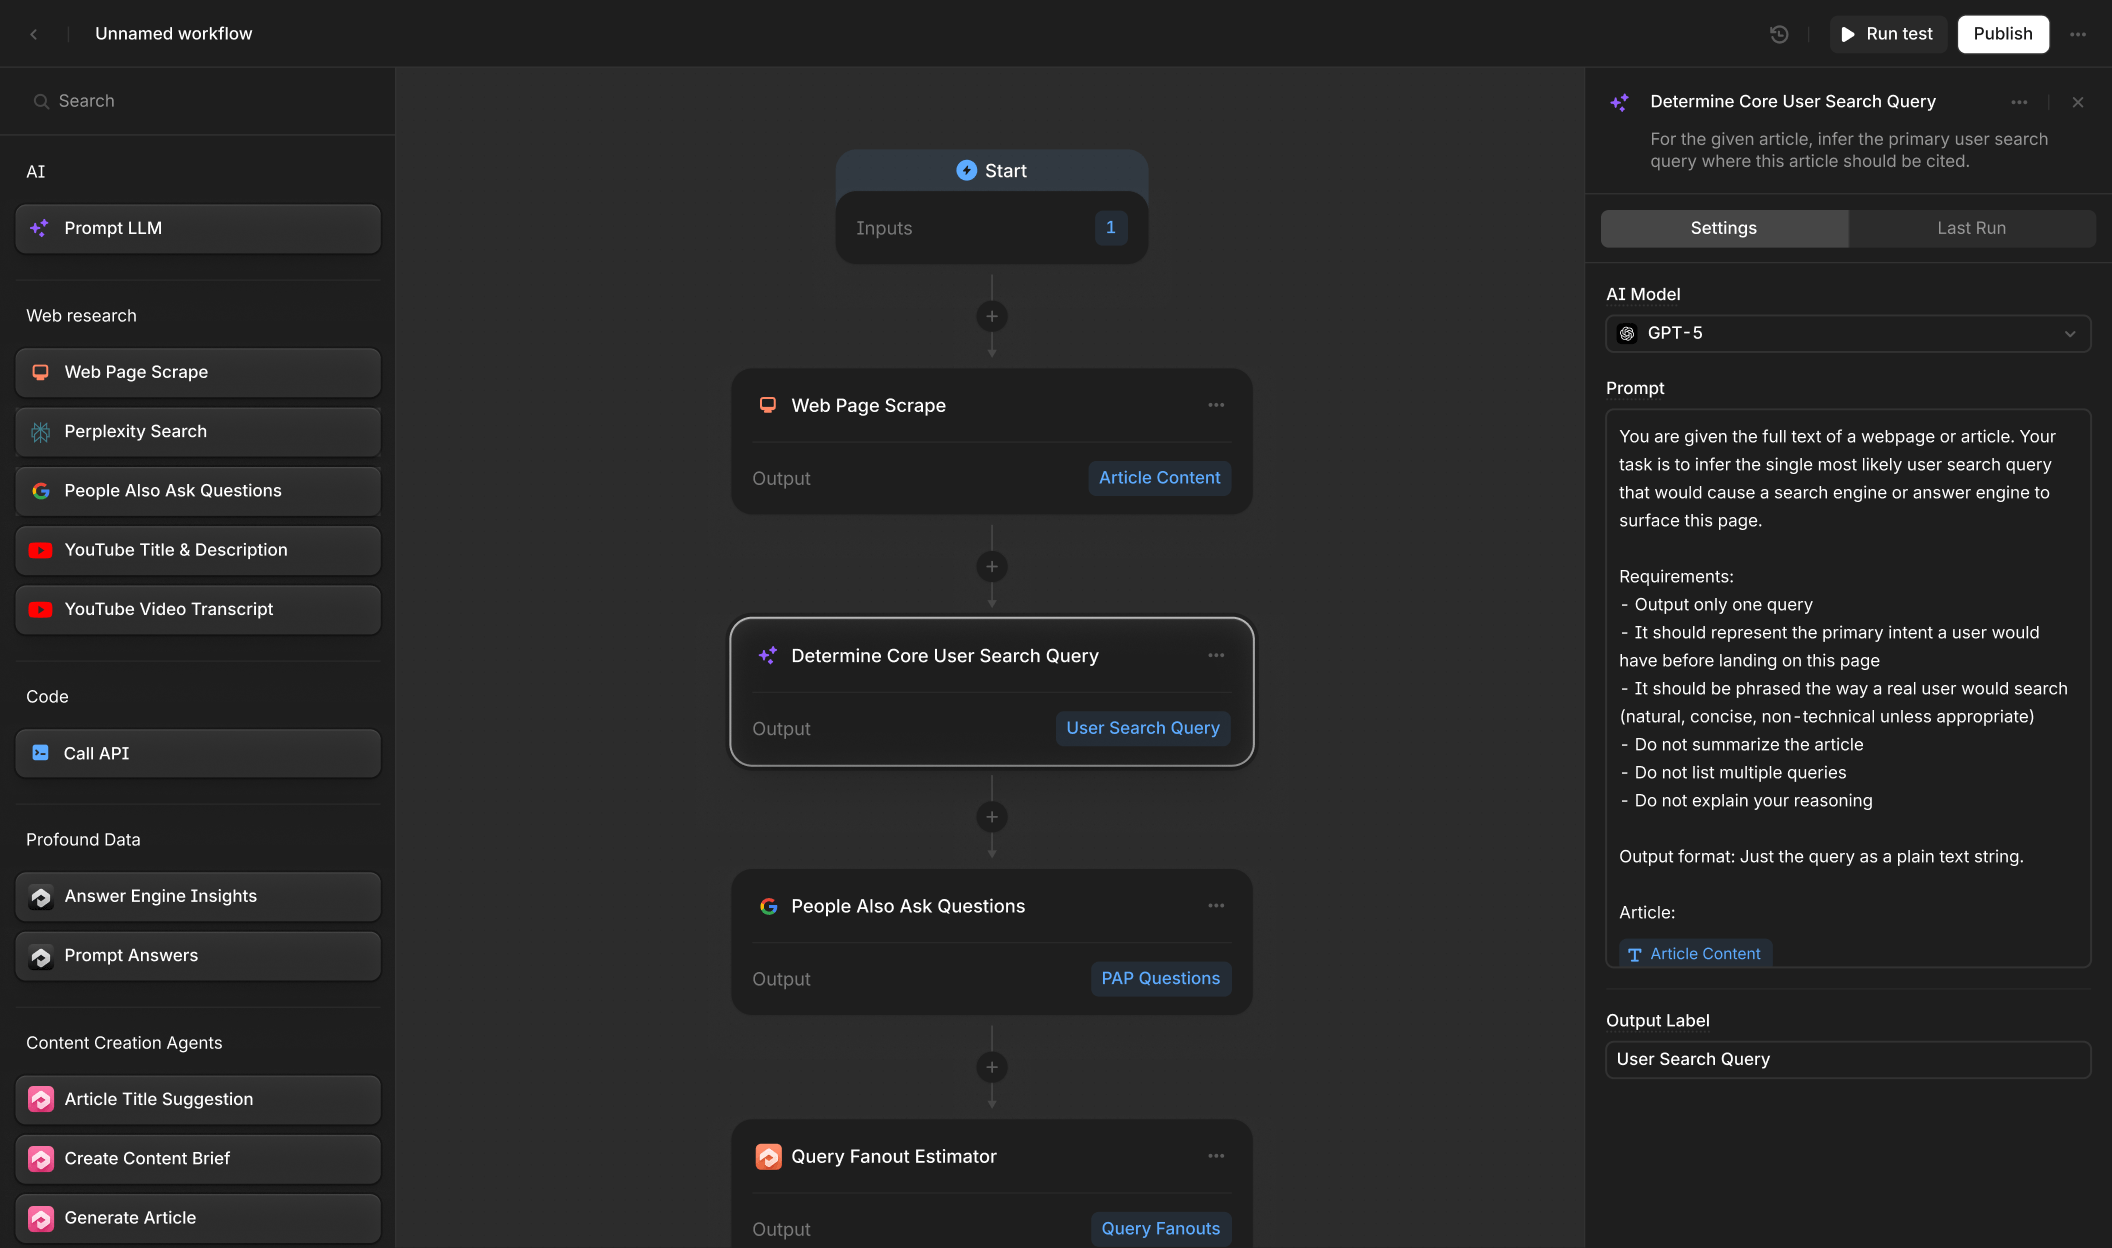Image resolution: width=2112 pixels, height=1248 pixels.
Task: Switch to the Last Run tab
Action: 1971,228
